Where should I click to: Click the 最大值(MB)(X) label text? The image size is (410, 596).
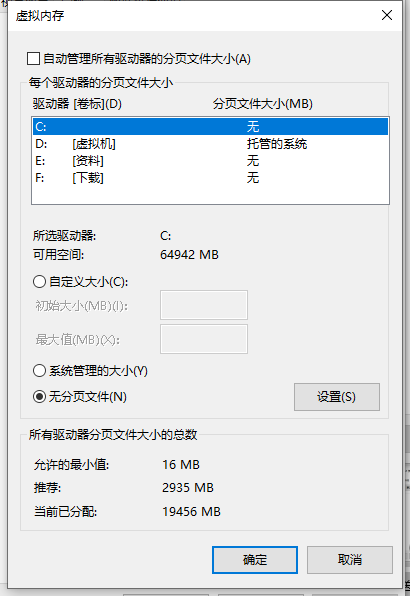(x=78, y=340)
